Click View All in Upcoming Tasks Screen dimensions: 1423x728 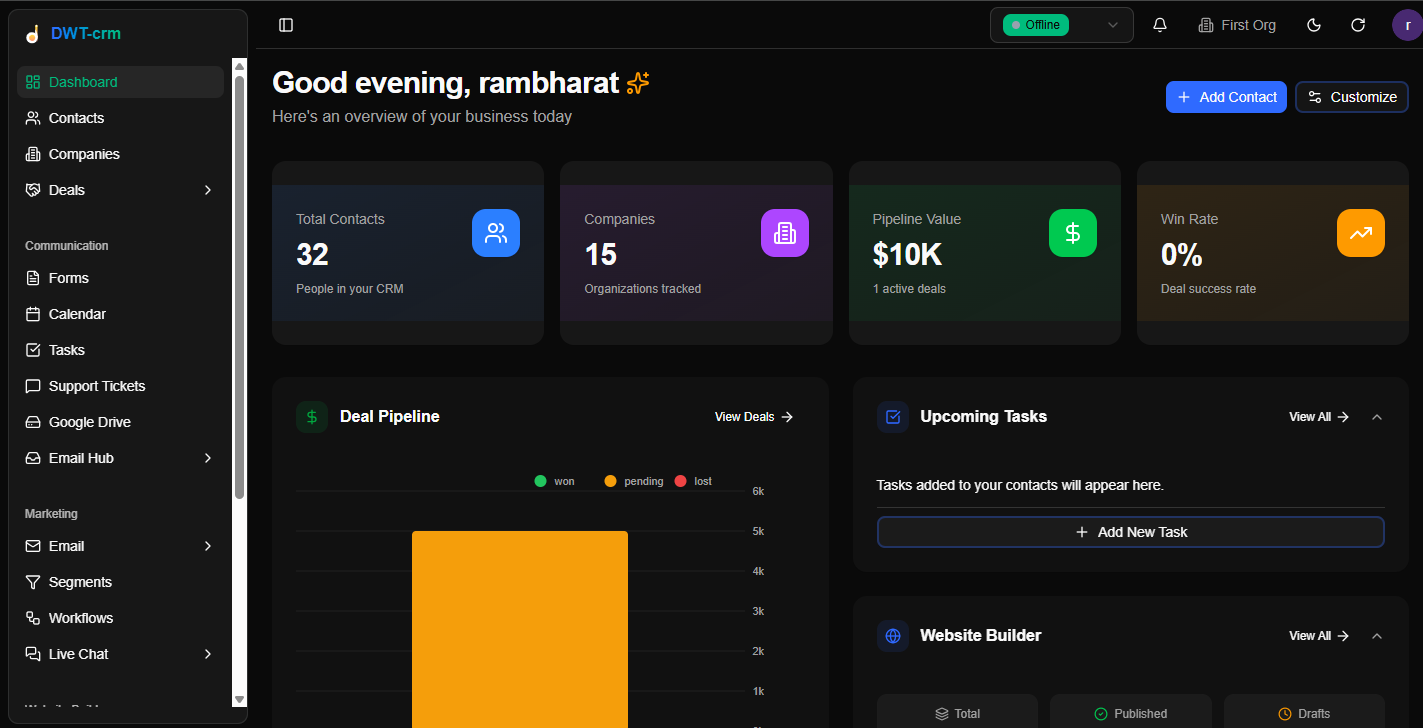click(x=1319, y=417)
